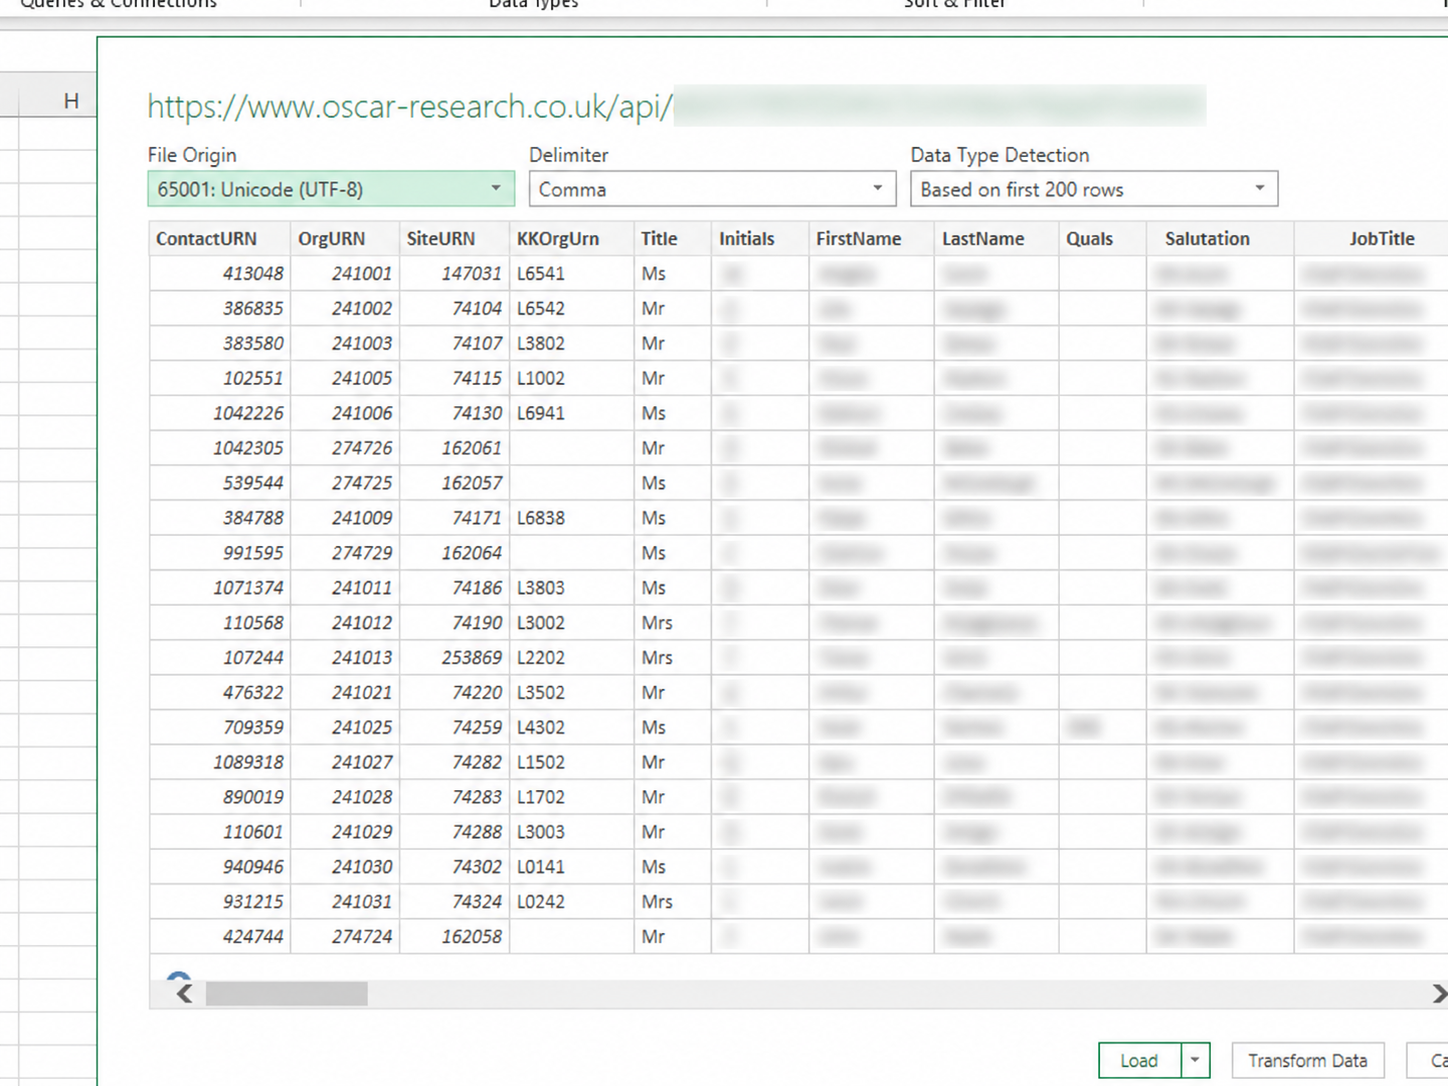This screenshot has height=1086, width=1448.
Task: Click ContactURN cell 386835
Action: click(220, 309)
